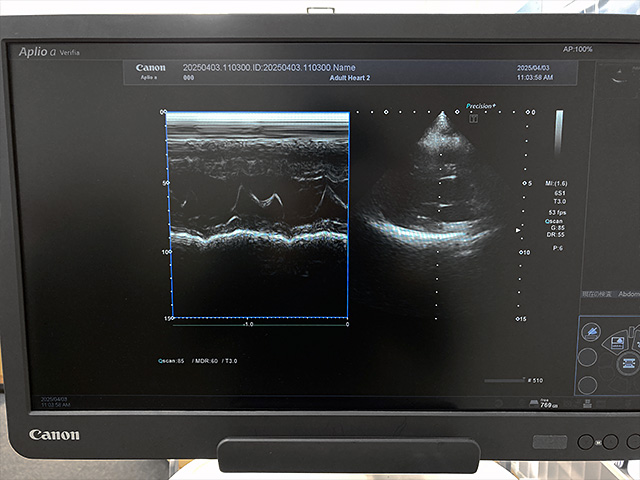Viewport: 640px width, 480px height.
Task: Click the body mark thumbnail at top right
Action: click(620, 75)
